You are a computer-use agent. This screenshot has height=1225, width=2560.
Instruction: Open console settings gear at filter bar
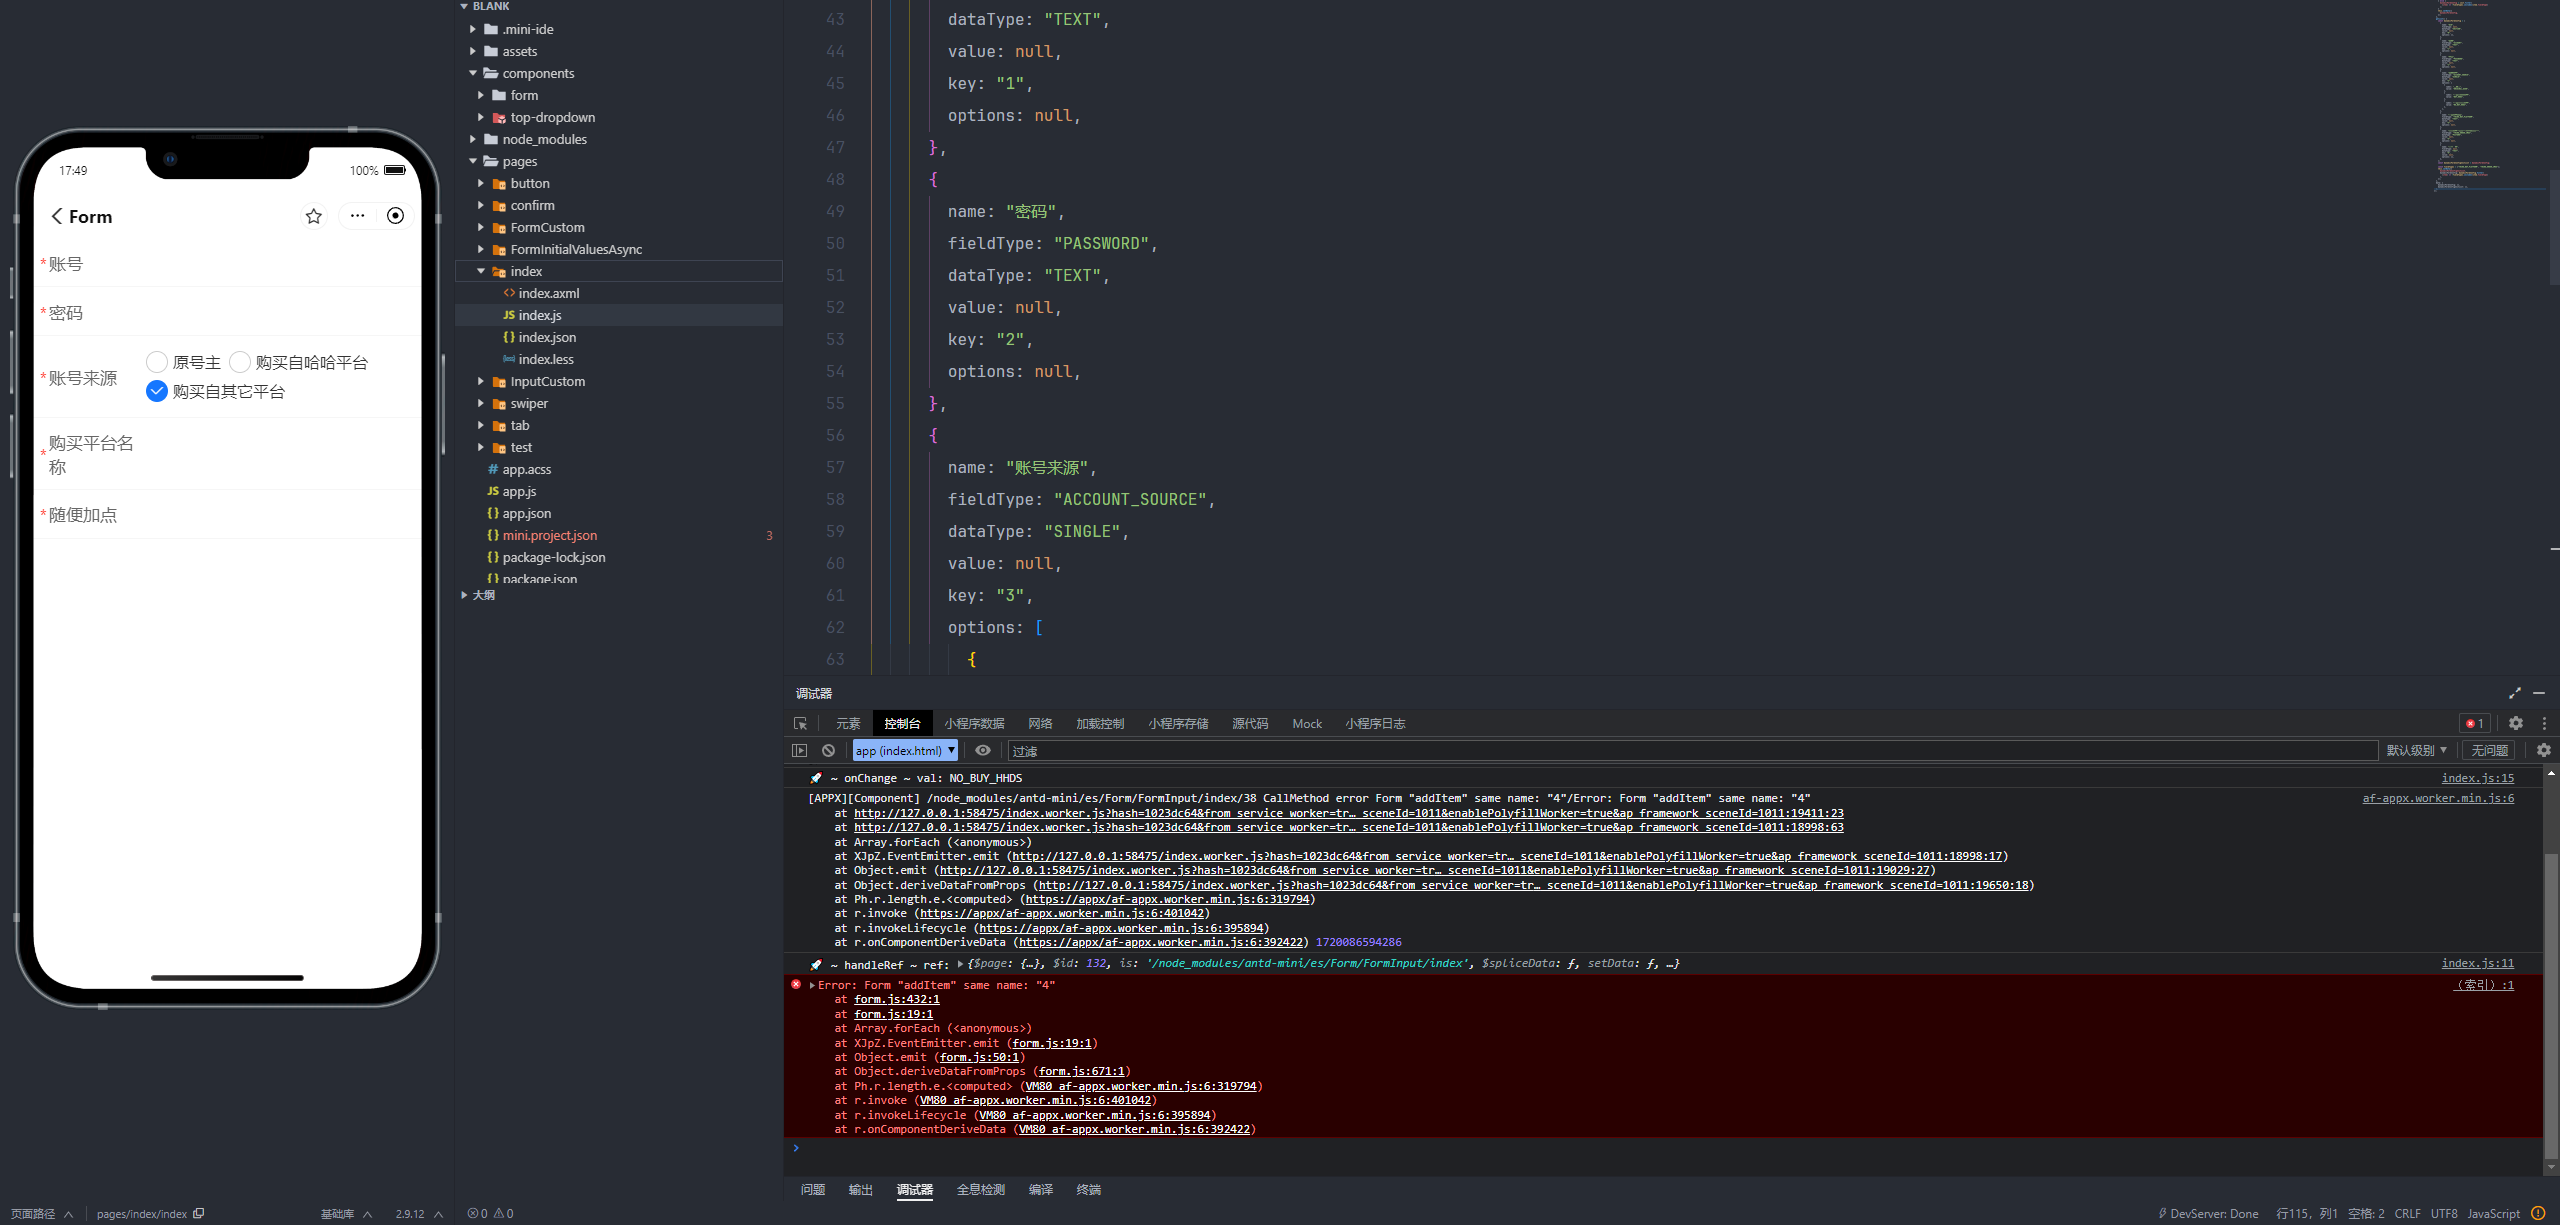(x=2544, y=750)
